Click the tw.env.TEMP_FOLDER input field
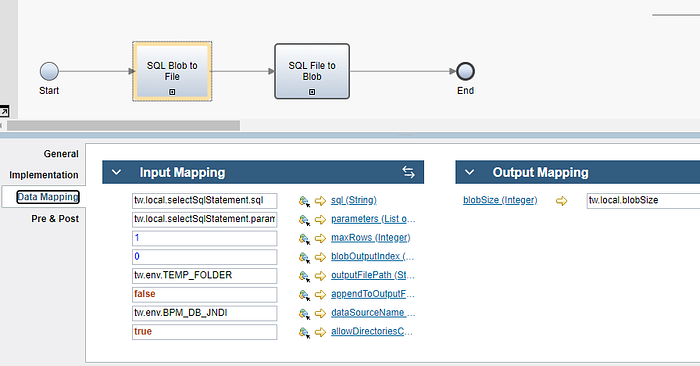The width and height of the screenshot is (700, 366). pyautogui.click(x=204, y=275)
